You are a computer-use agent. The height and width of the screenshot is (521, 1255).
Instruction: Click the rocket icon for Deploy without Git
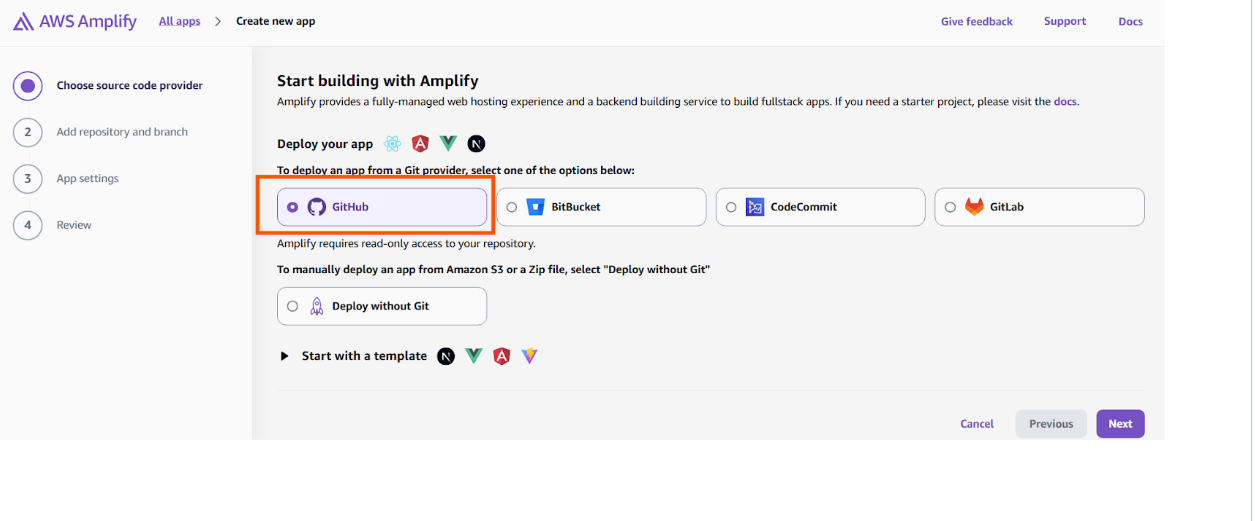(x=317, y=306)
